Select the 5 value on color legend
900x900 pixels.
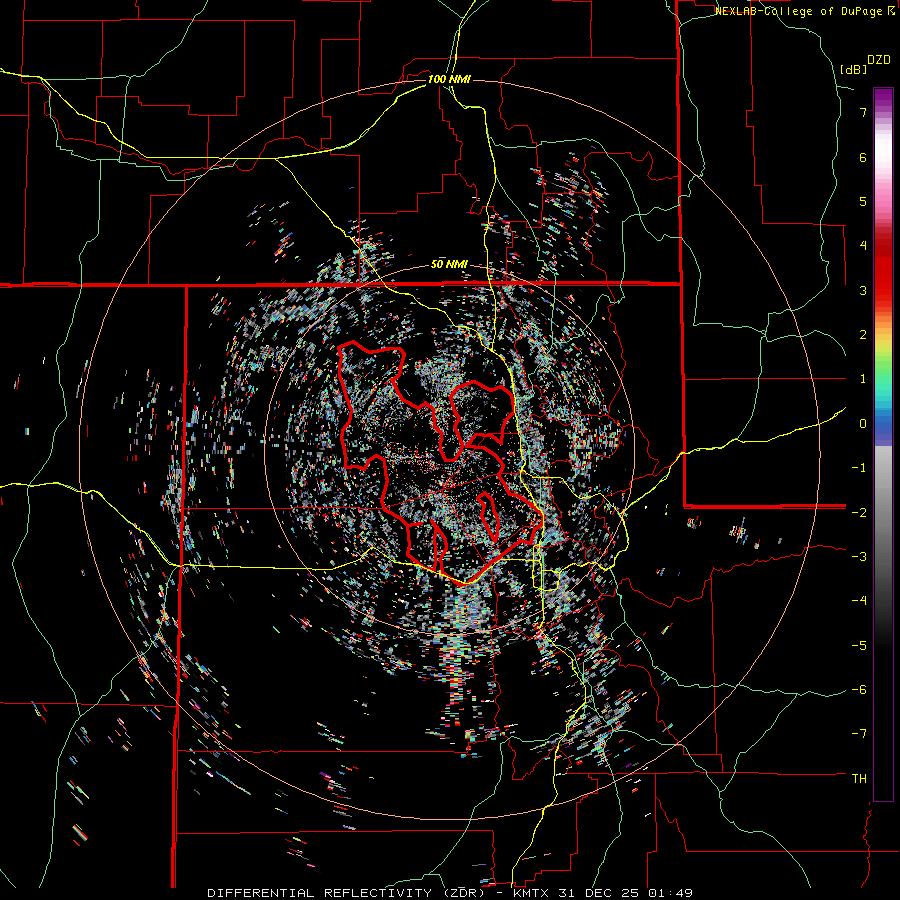coord(863,201)
